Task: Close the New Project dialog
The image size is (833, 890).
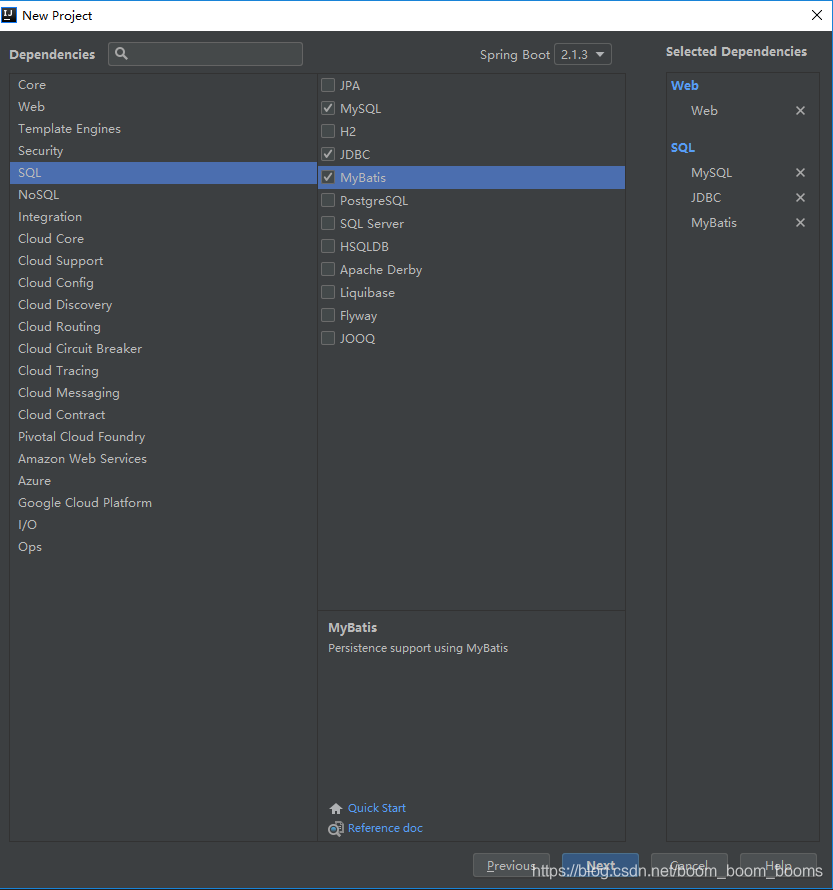Action: pos(817,15)
